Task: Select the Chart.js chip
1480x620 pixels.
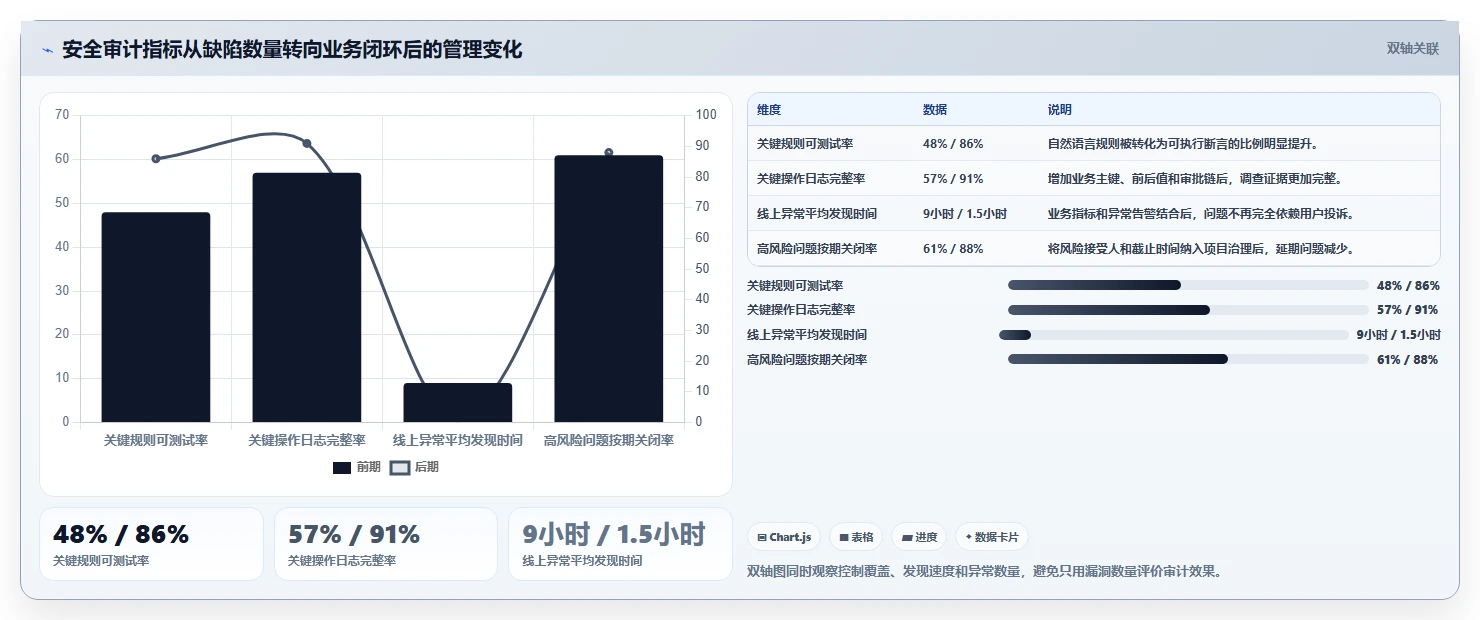Action: coord(783,537)
